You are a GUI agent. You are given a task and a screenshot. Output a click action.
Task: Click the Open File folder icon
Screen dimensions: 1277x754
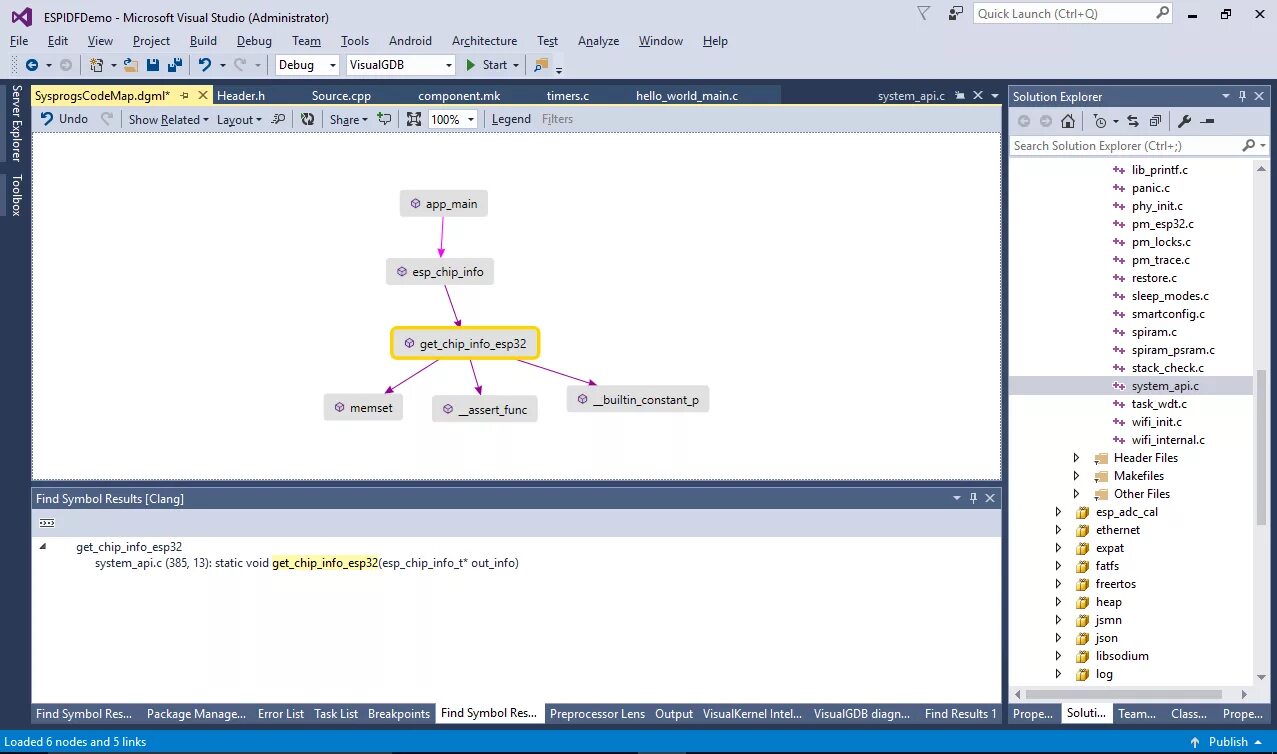tap(130, 65)
